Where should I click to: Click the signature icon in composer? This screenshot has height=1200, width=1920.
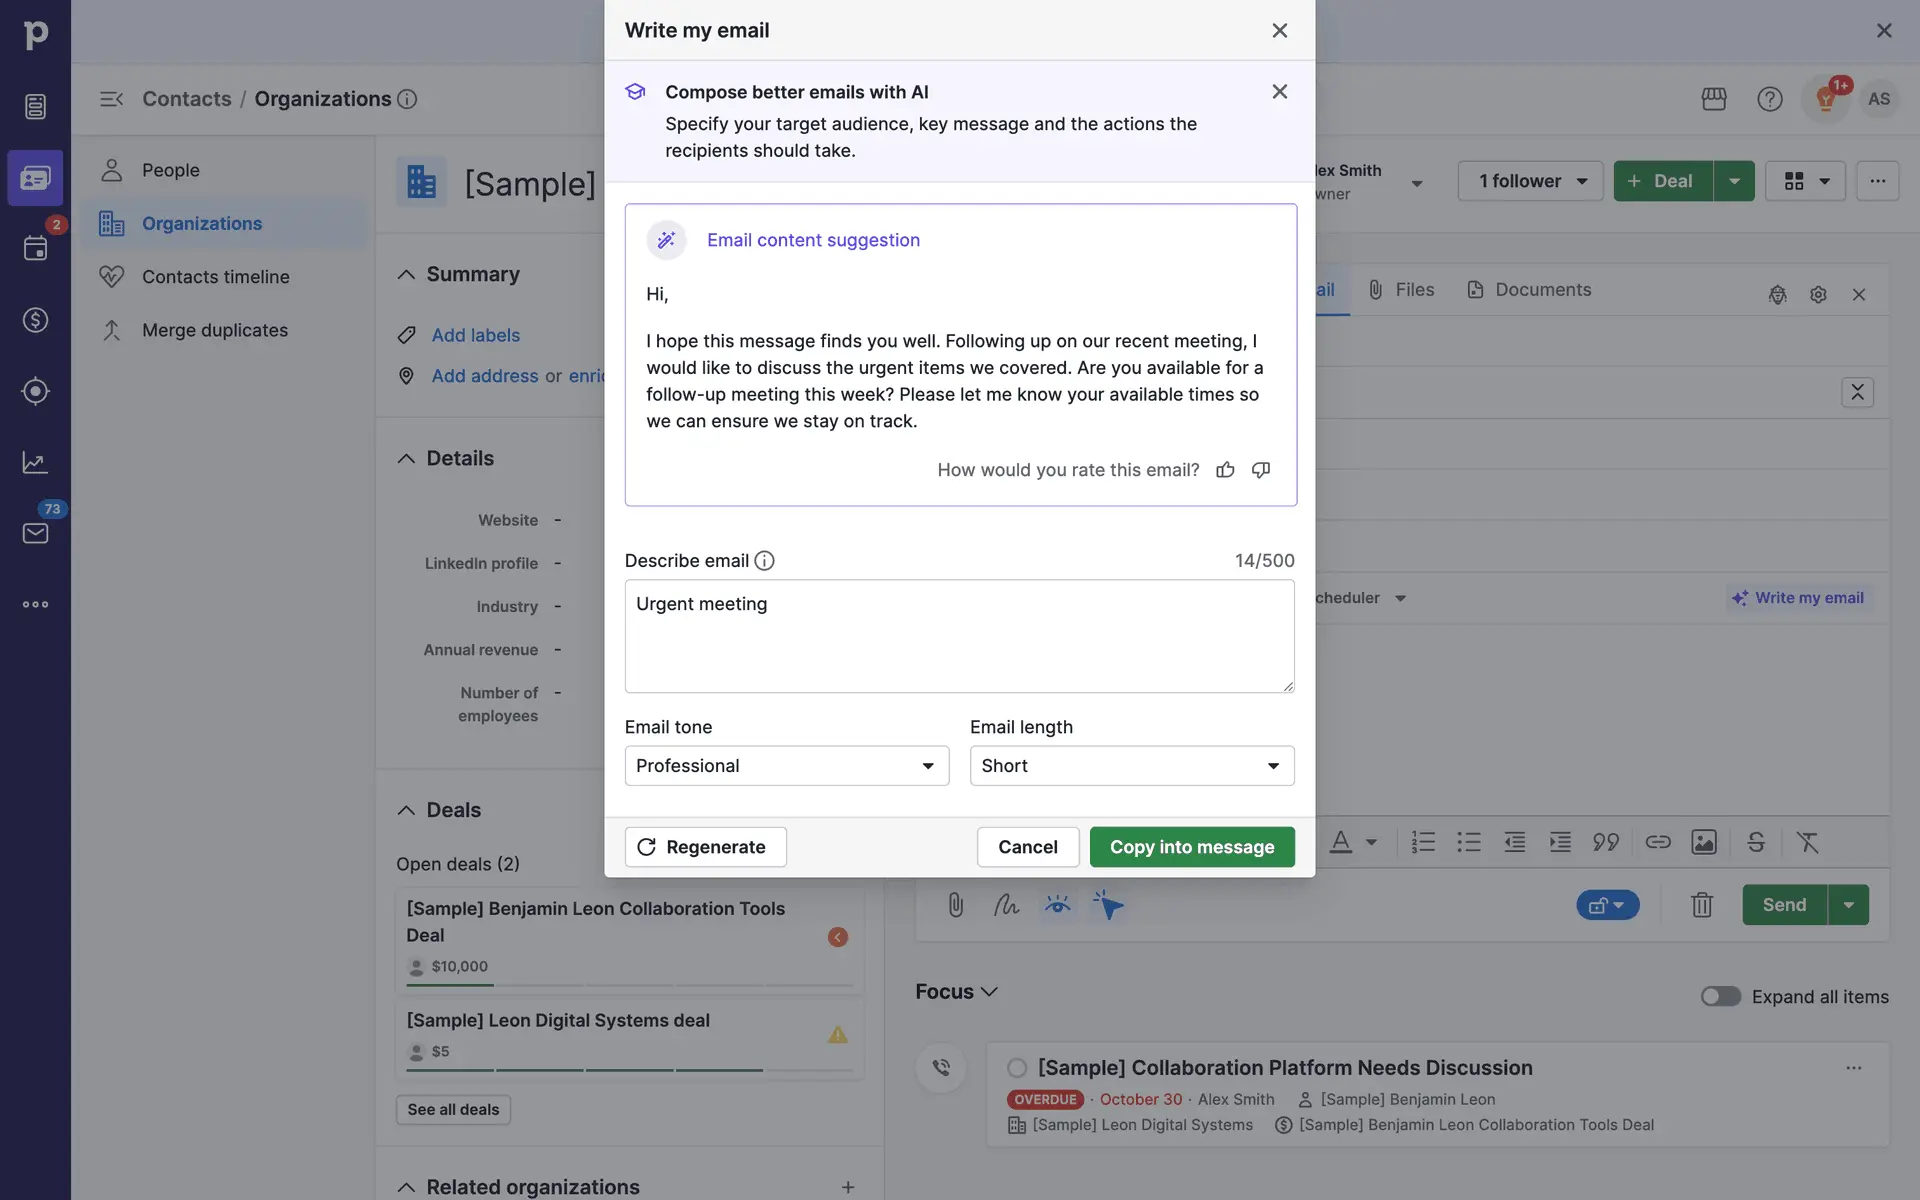click(x=1006, y=905)
